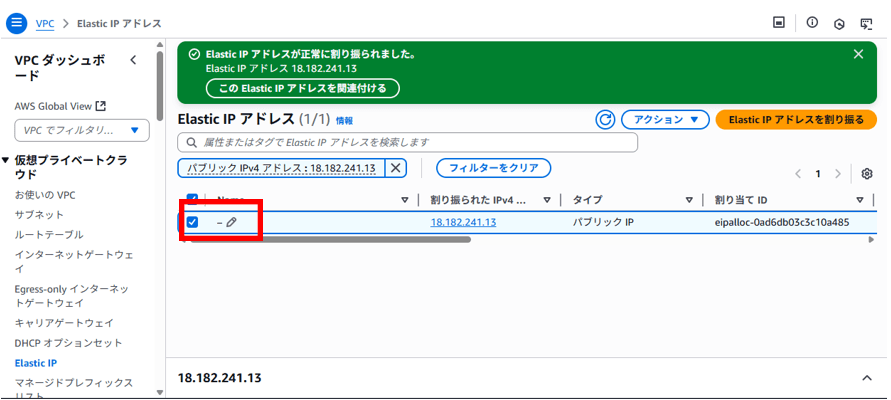Viewport: 891px width, 400px height.
Task: Open table preferences gear icon
Action: tap(867, 174)
